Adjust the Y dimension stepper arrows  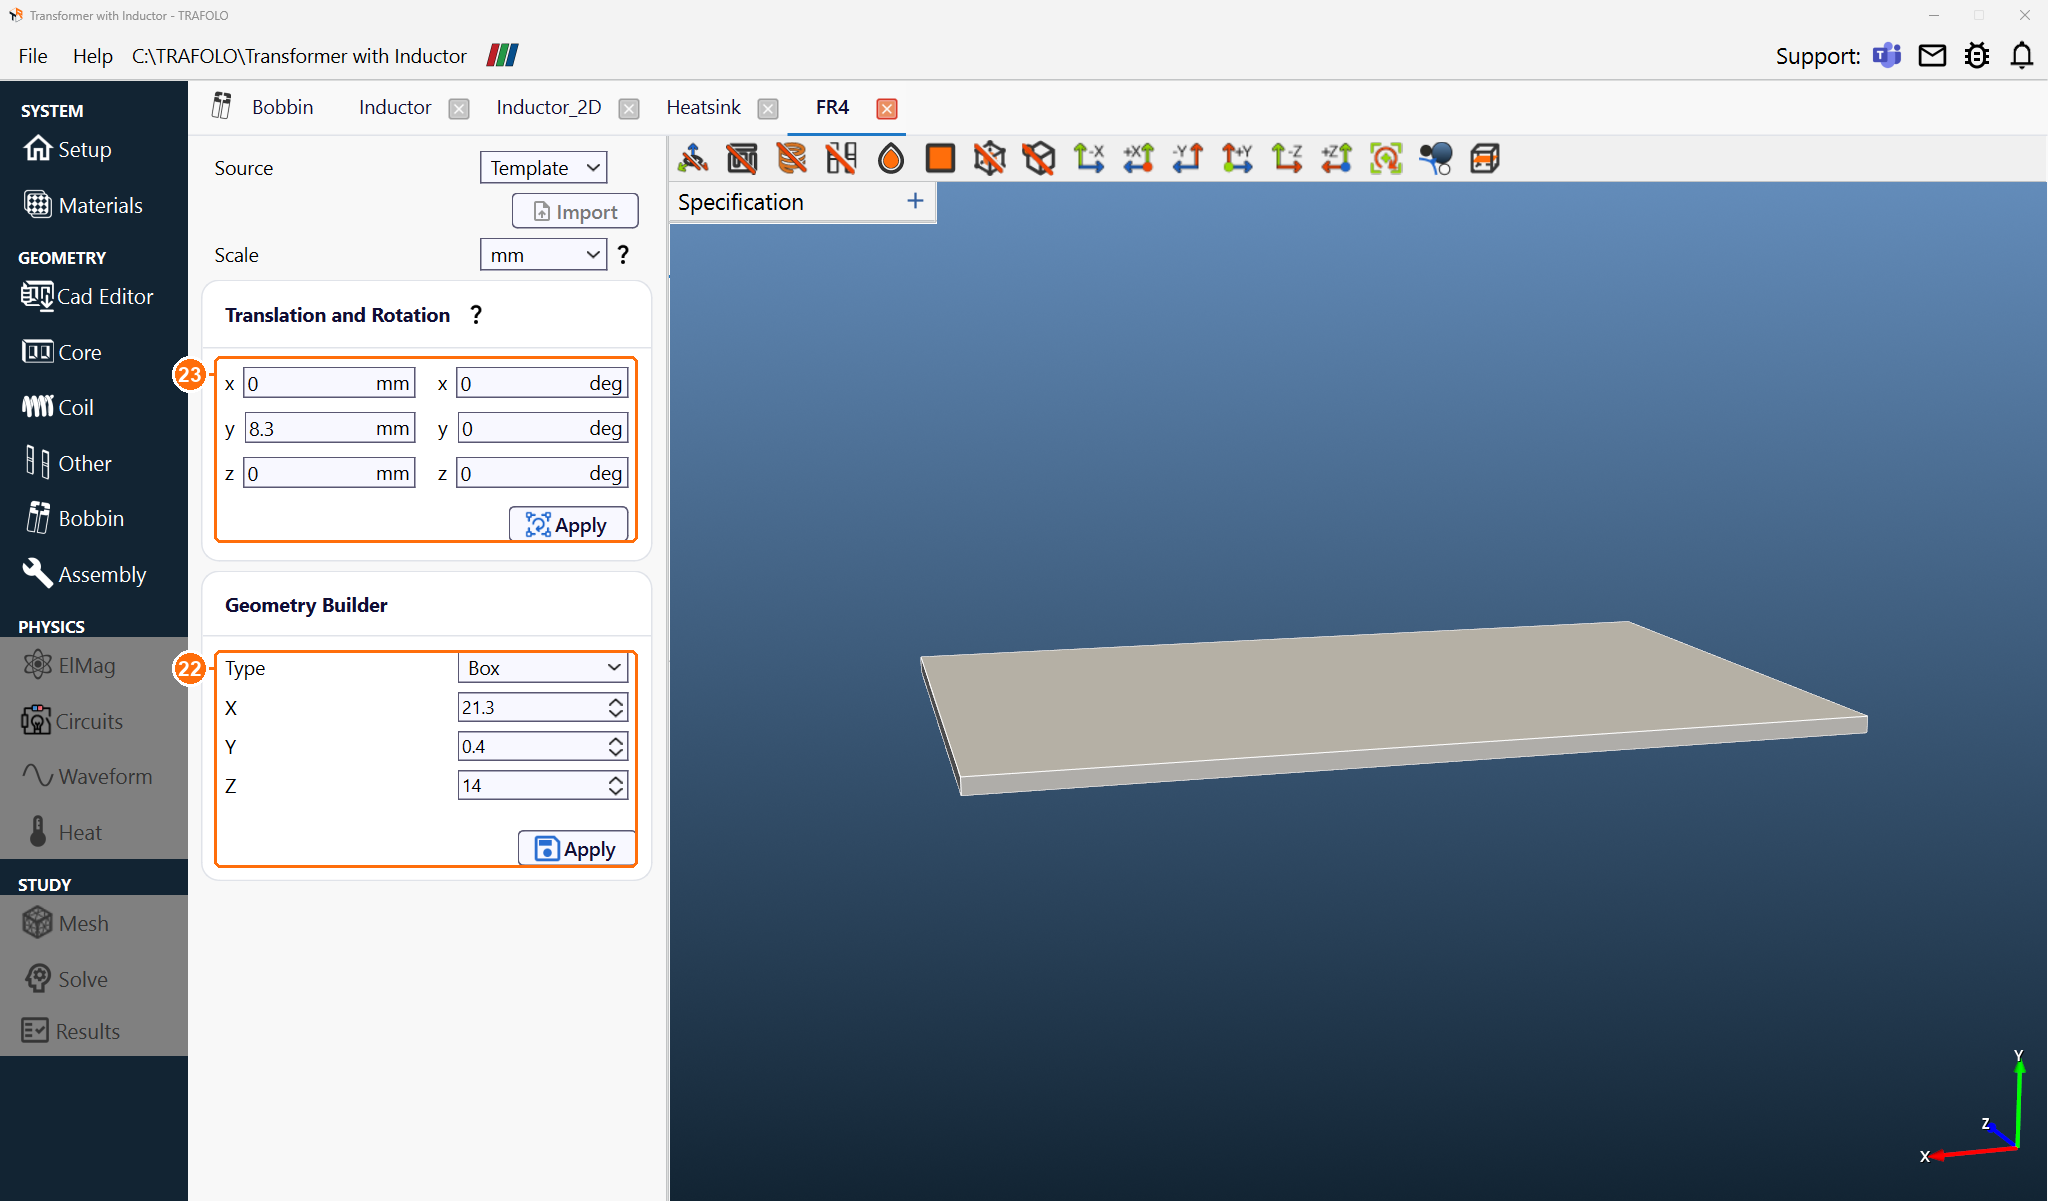616,746
